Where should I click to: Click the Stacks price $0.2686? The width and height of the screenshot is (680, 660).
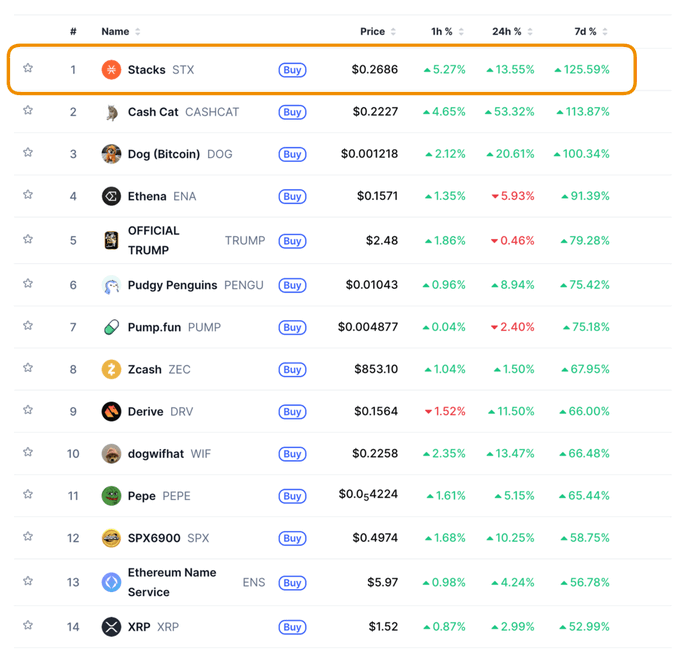pyautogui.click(x=375, y=69)
